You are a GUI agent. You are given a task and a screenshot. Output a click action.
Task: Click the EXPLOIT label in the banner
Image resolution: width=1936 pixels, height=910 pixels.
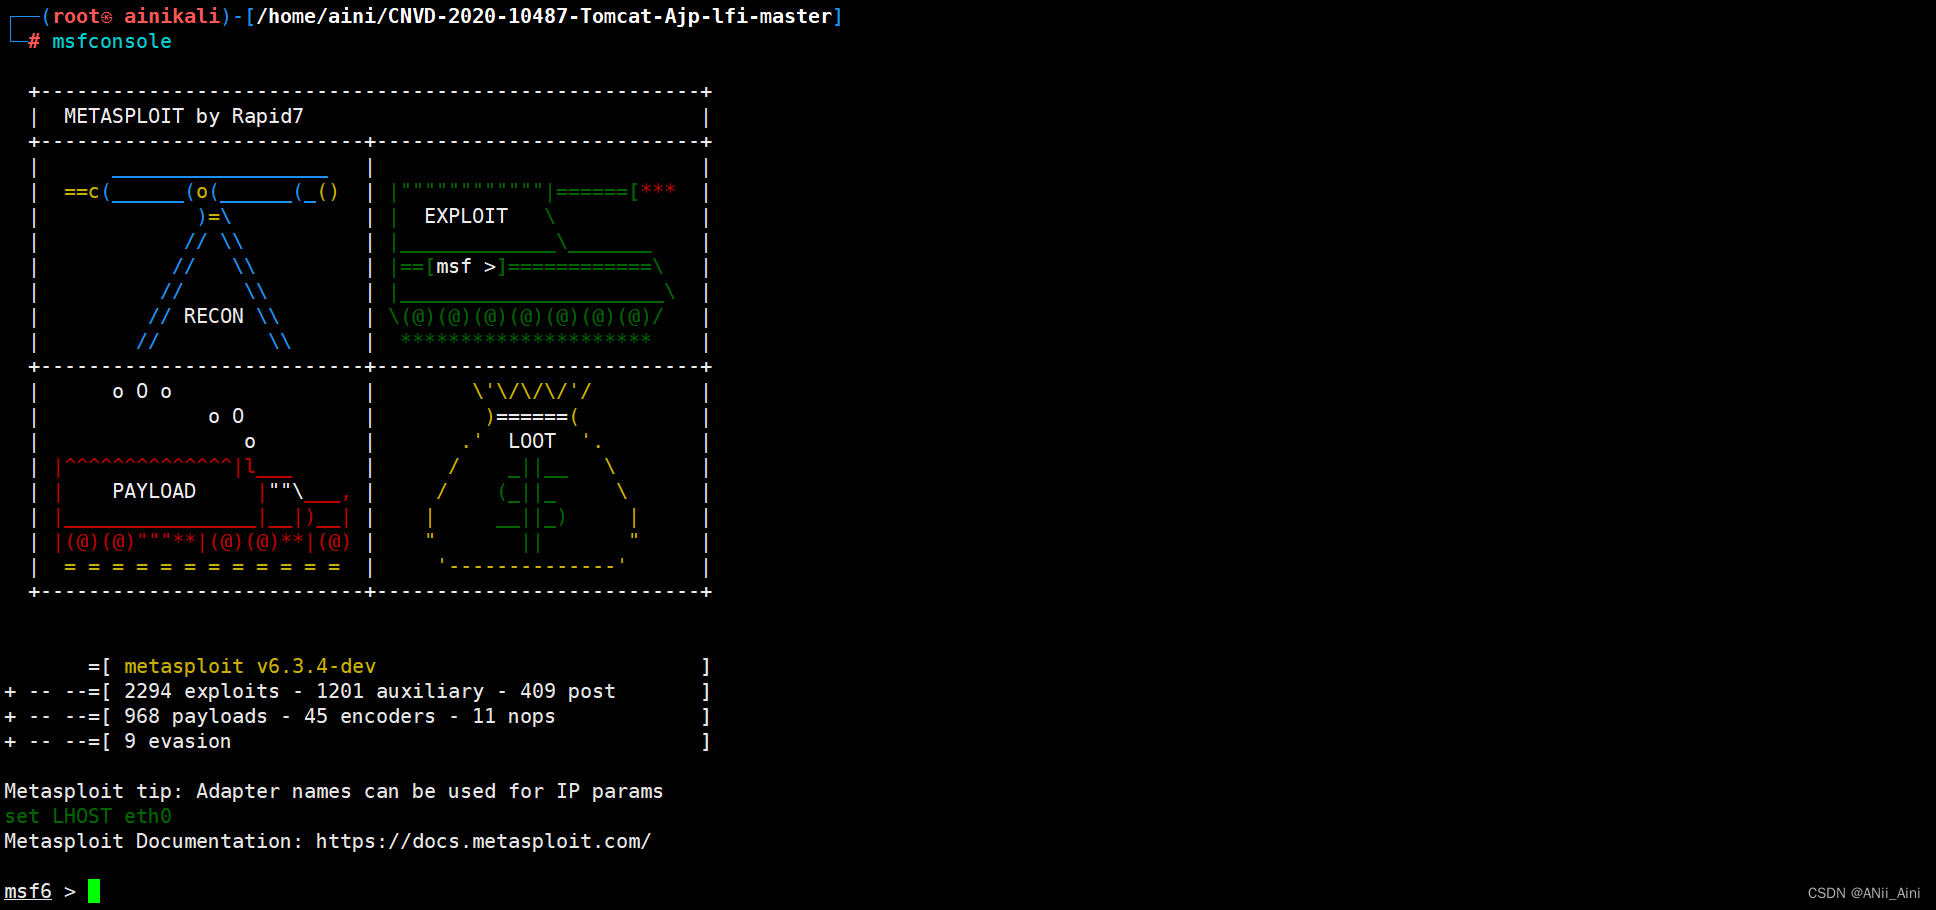466,216
